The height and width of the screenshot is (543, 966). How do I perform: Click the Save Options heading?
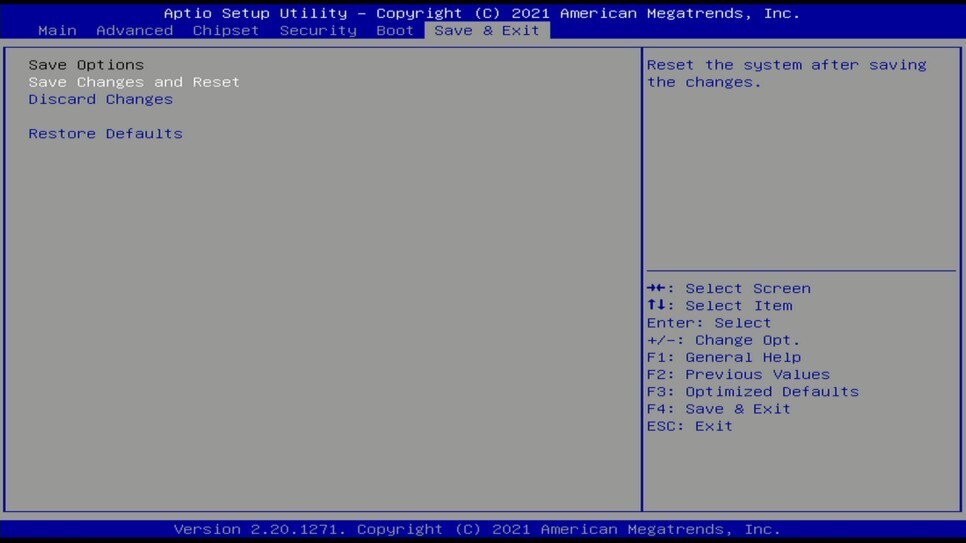click(x=86, y=65)
